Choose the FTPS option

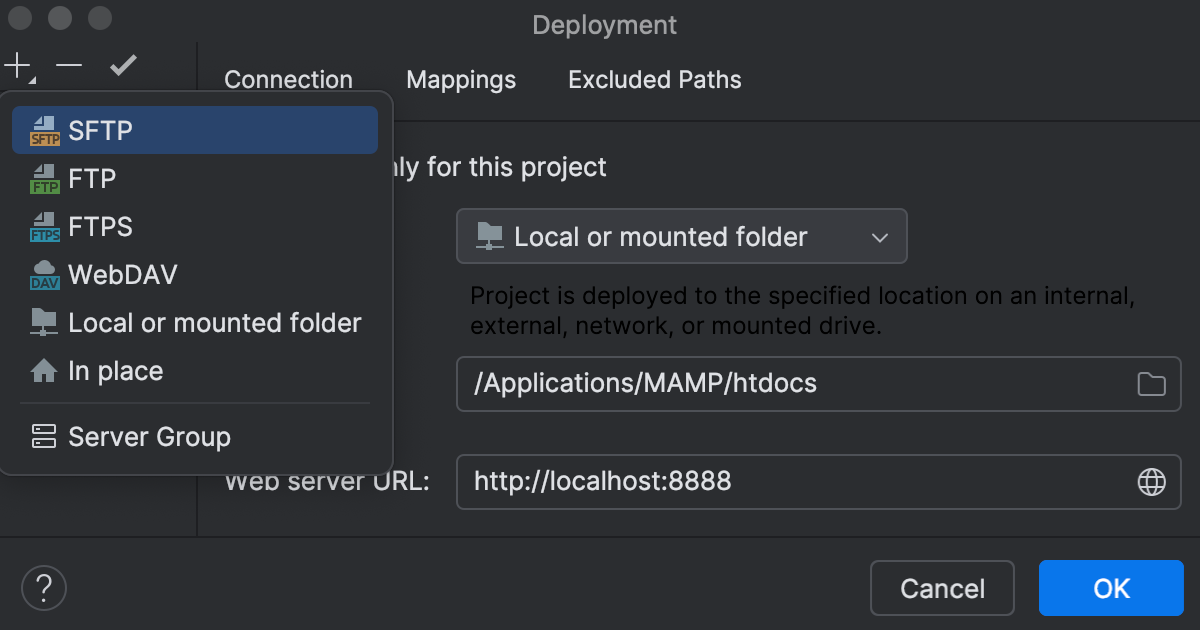click(98, 226)
